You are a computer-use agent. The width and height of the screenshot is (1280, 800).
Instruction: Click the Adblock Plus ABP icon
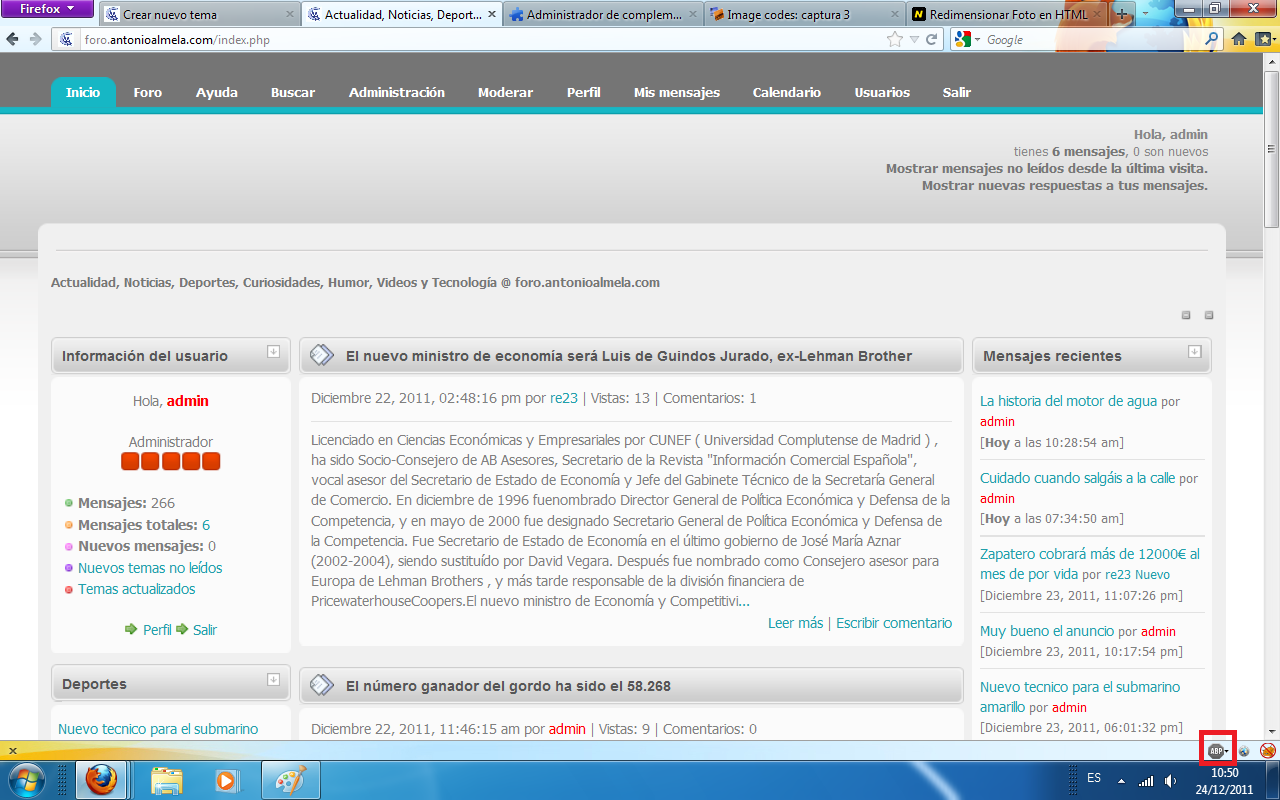[x=1215, y=750]
